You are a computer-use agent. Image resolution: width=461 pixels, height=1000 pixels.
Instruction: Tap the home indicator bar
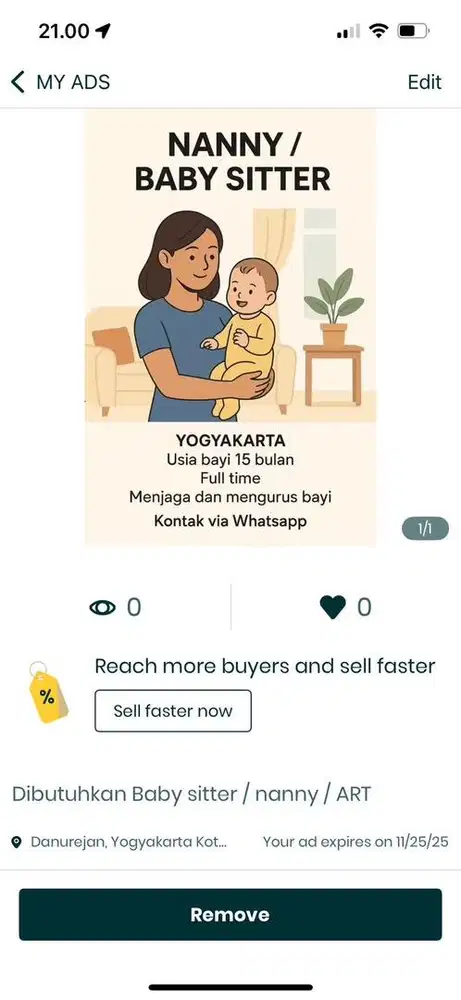pos(231,987)
